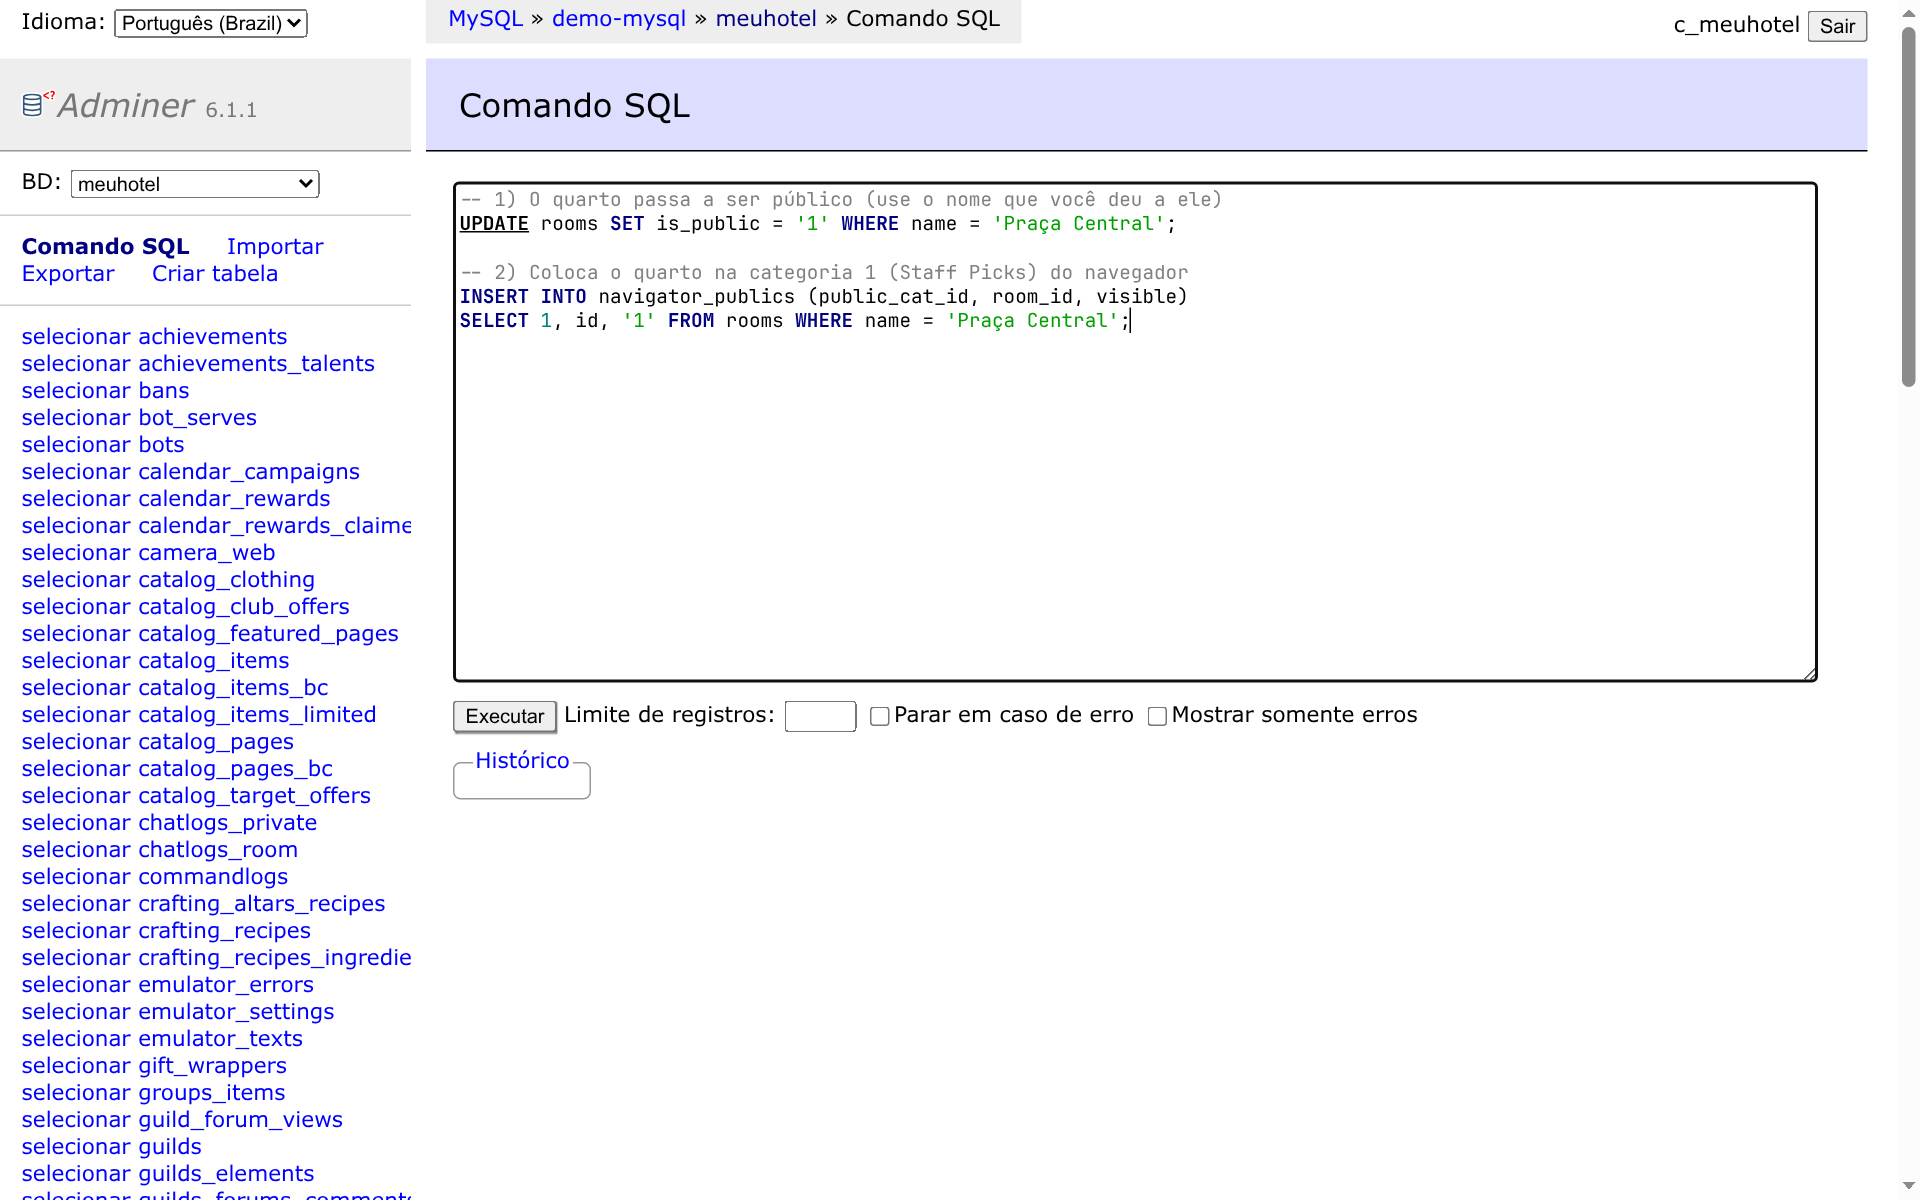This screenshot has height=1200, width=1920.
Task: Go to MySQL breadcrumb link
Action: tap(486, 19)
